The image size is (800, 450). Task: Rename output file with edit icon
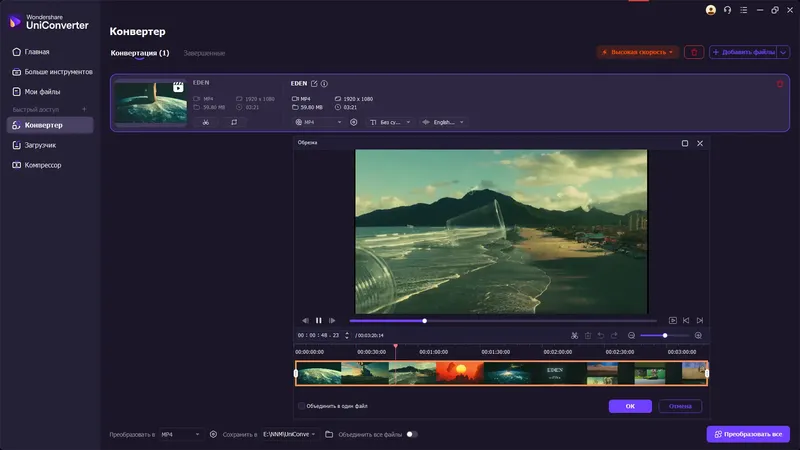[314, 84]
